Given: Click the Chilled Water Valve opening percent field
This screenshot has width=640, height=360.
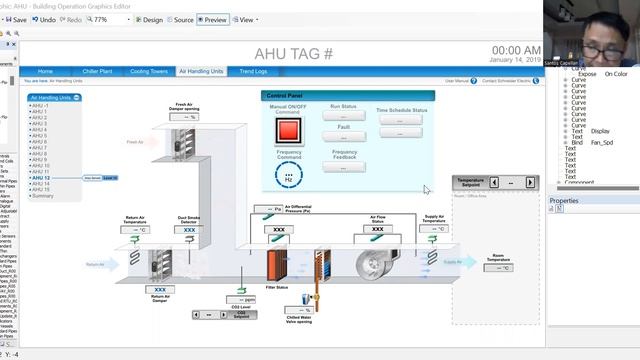Looking at the screenshot, I should tap(299, 311).
